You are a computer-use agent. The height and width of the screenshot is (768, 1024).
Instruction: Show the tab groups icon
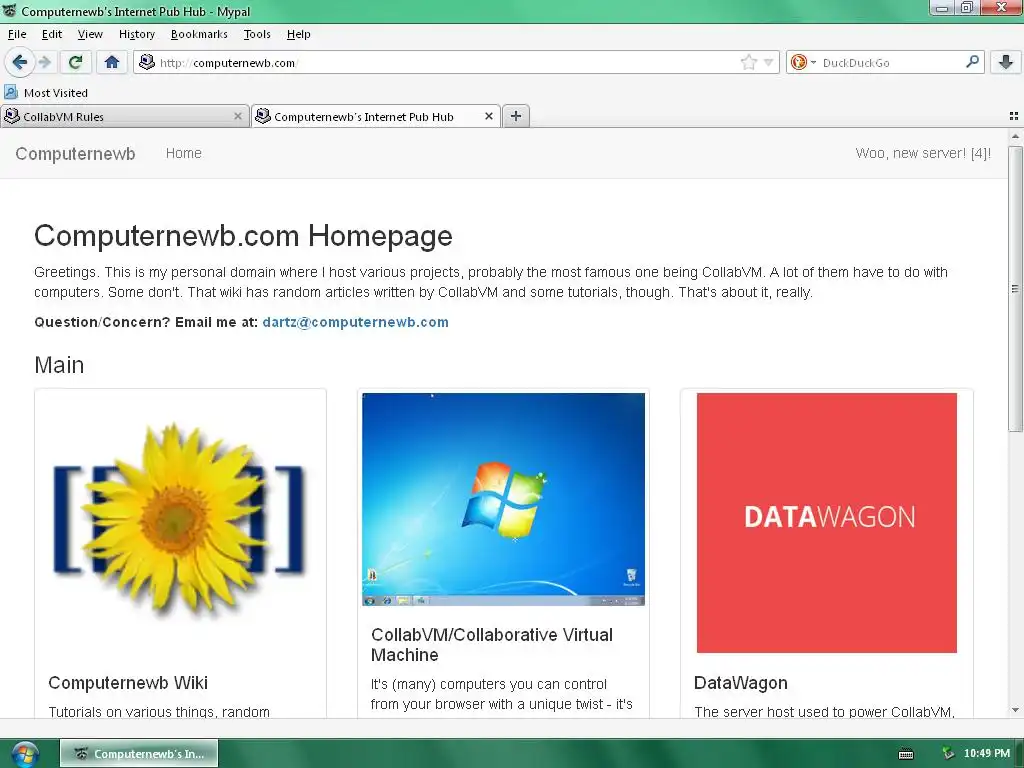[x=1014, y=116]
